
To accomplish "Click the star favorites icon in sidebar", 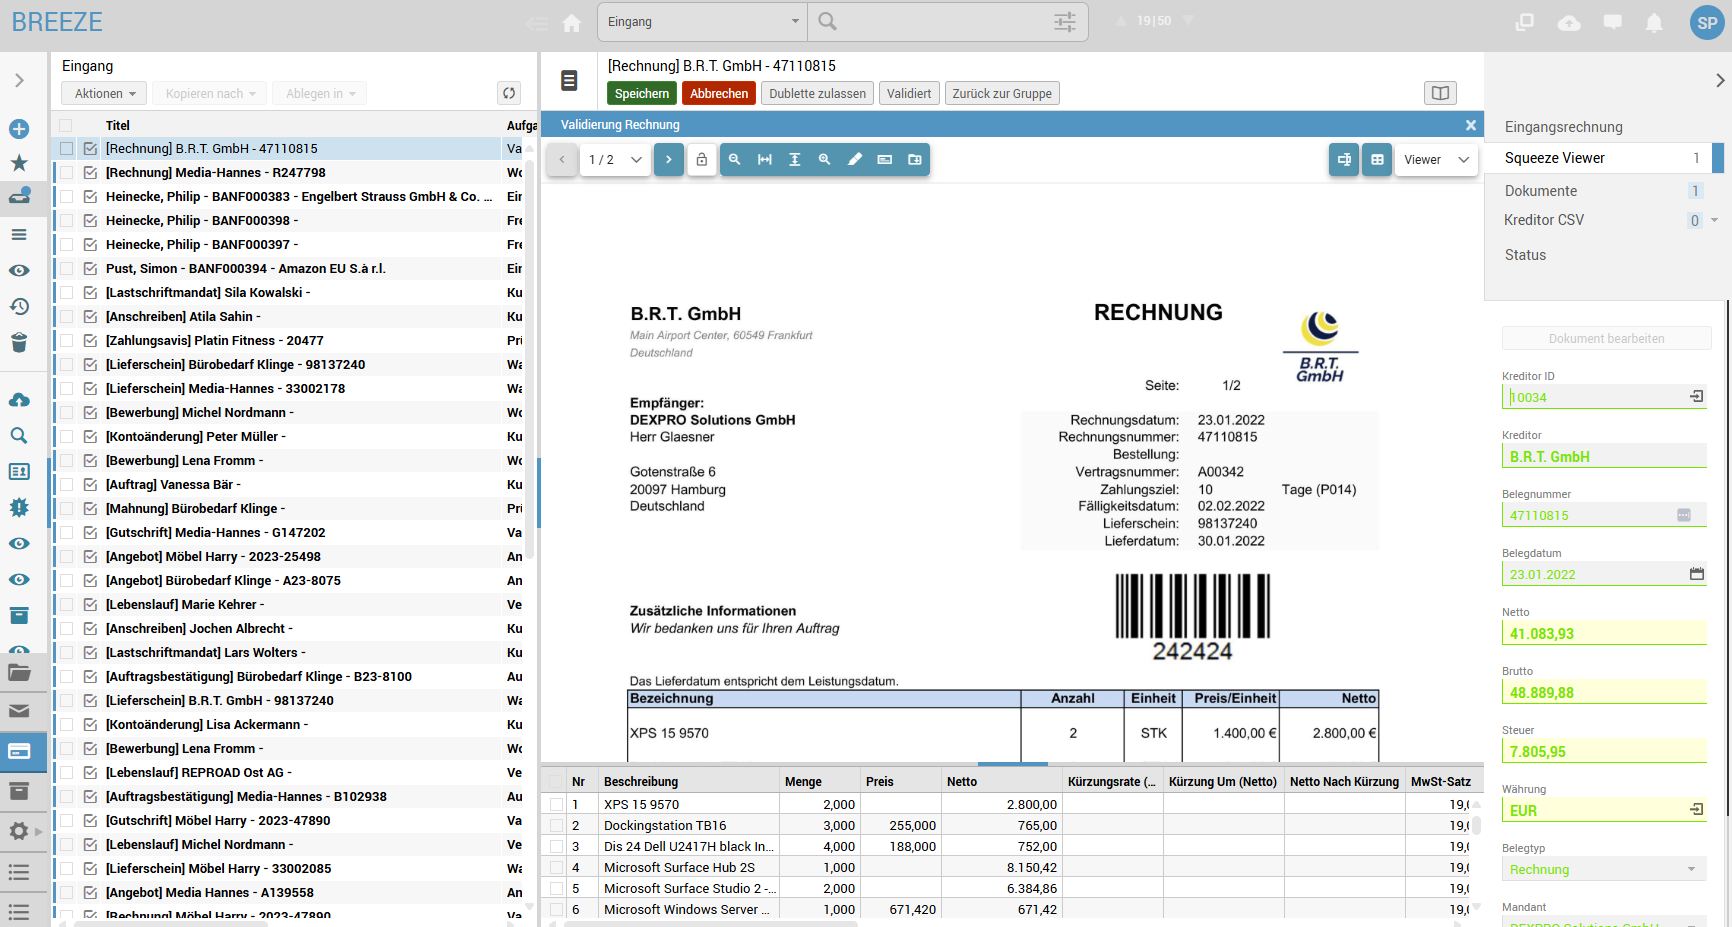I will [x=19, y=163].
